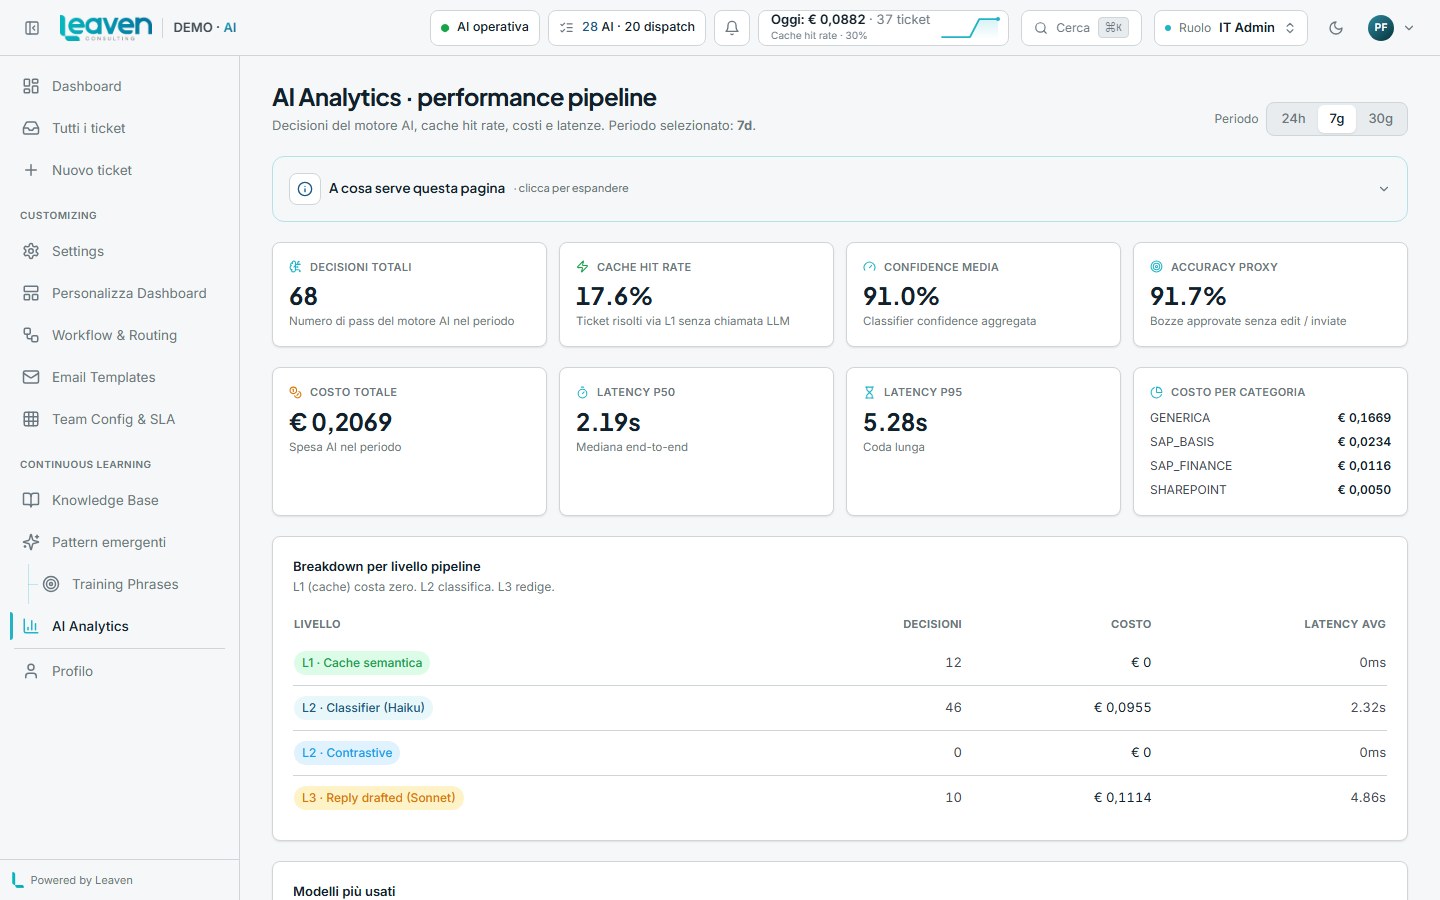Open Pattern emergenti

[120, 542]
